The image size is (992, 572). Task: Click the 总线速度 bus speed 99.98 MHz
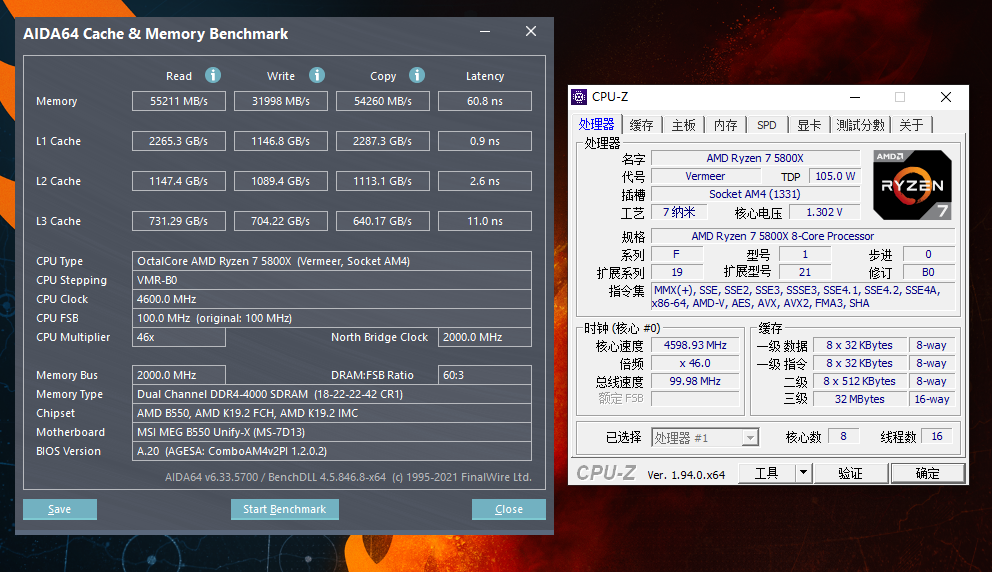[695, 382]
